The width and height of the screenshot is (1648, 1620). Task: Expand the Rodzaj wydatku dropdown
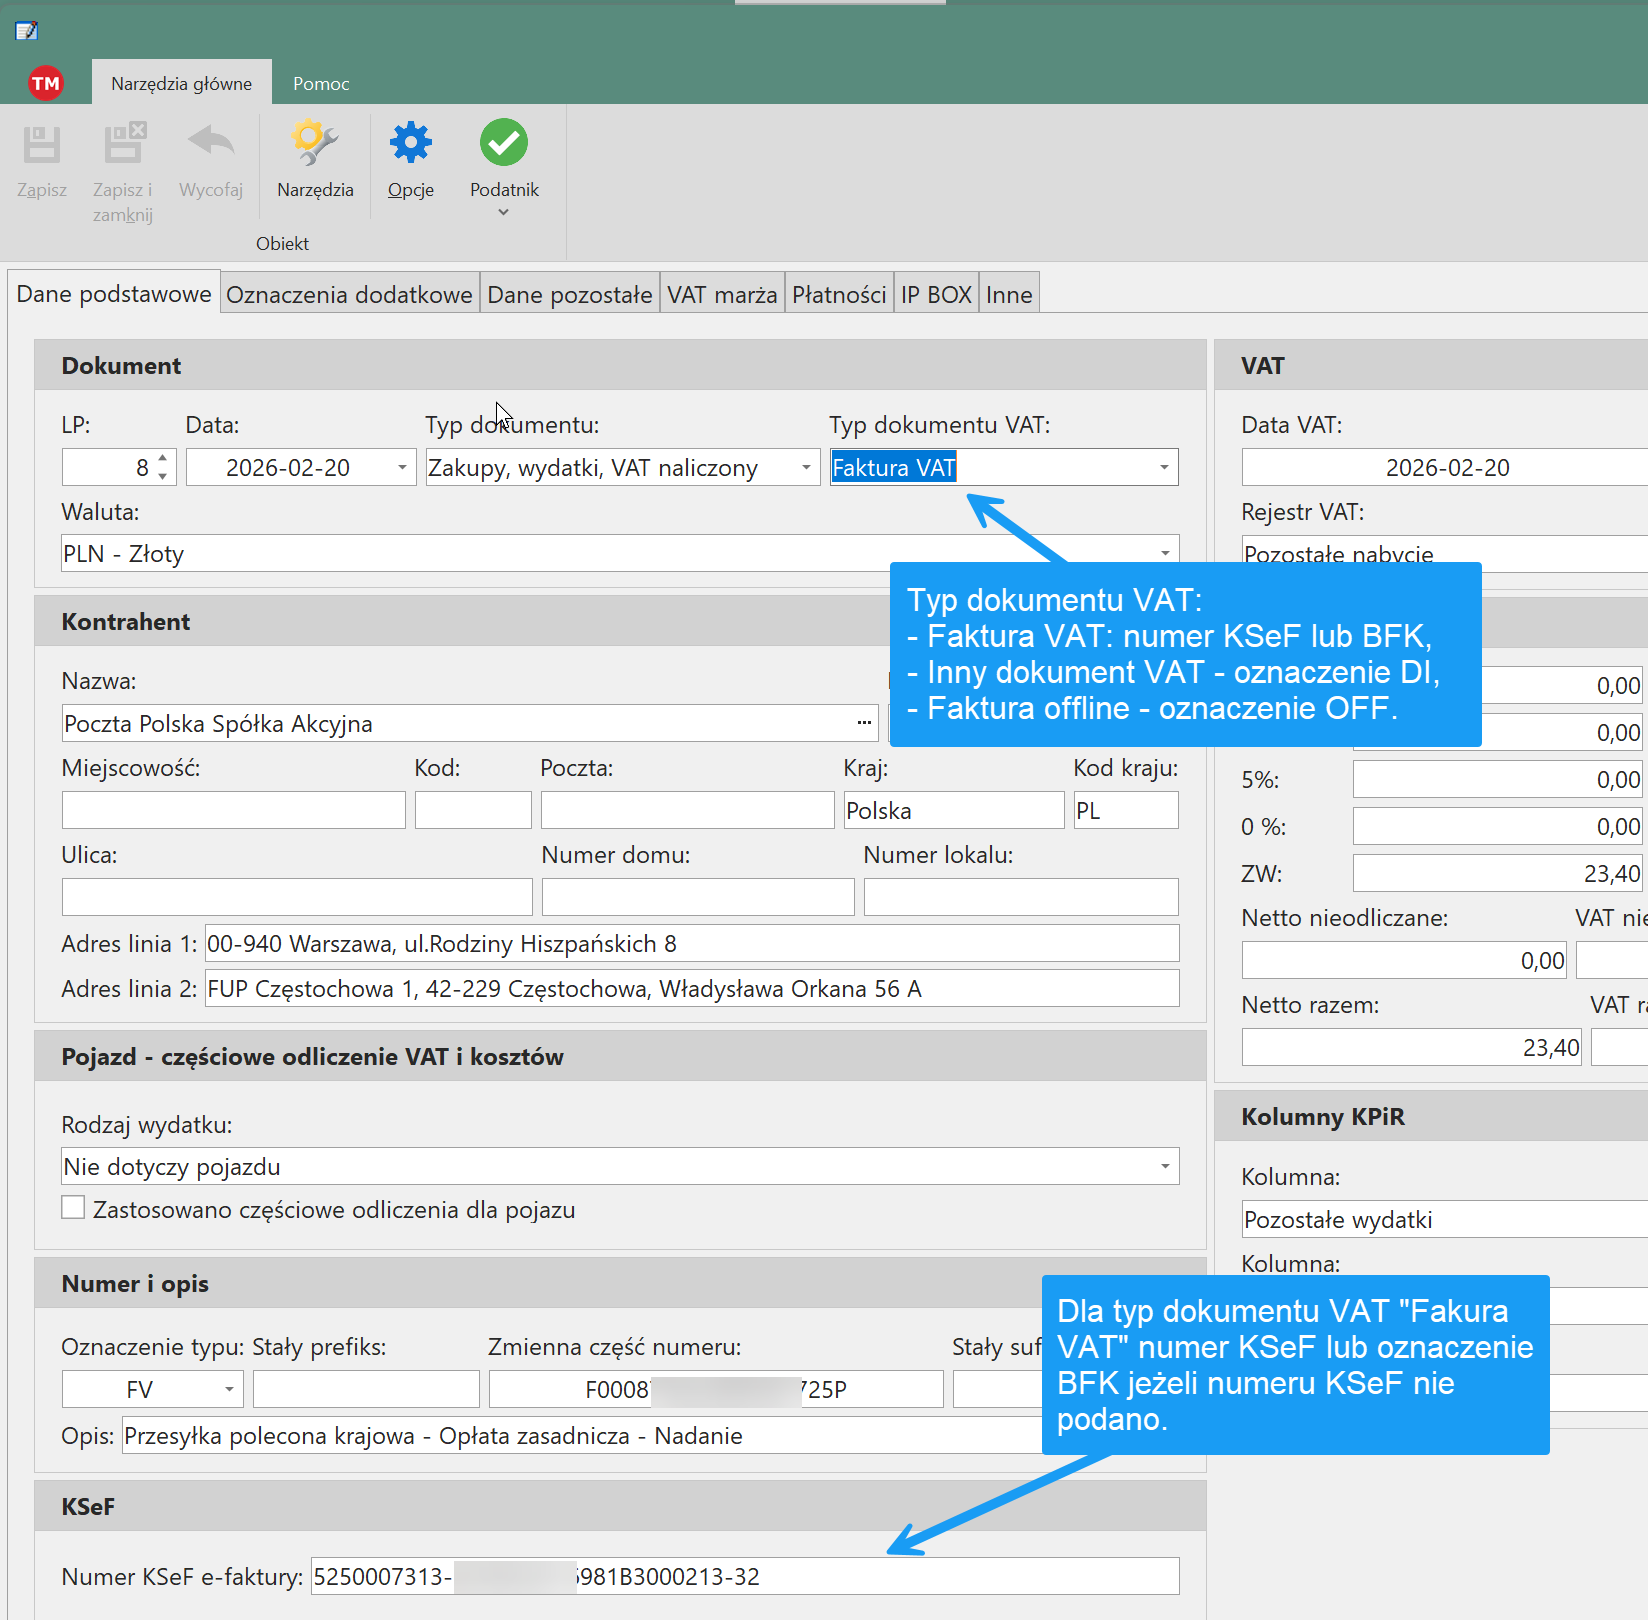[1164, 1167]
